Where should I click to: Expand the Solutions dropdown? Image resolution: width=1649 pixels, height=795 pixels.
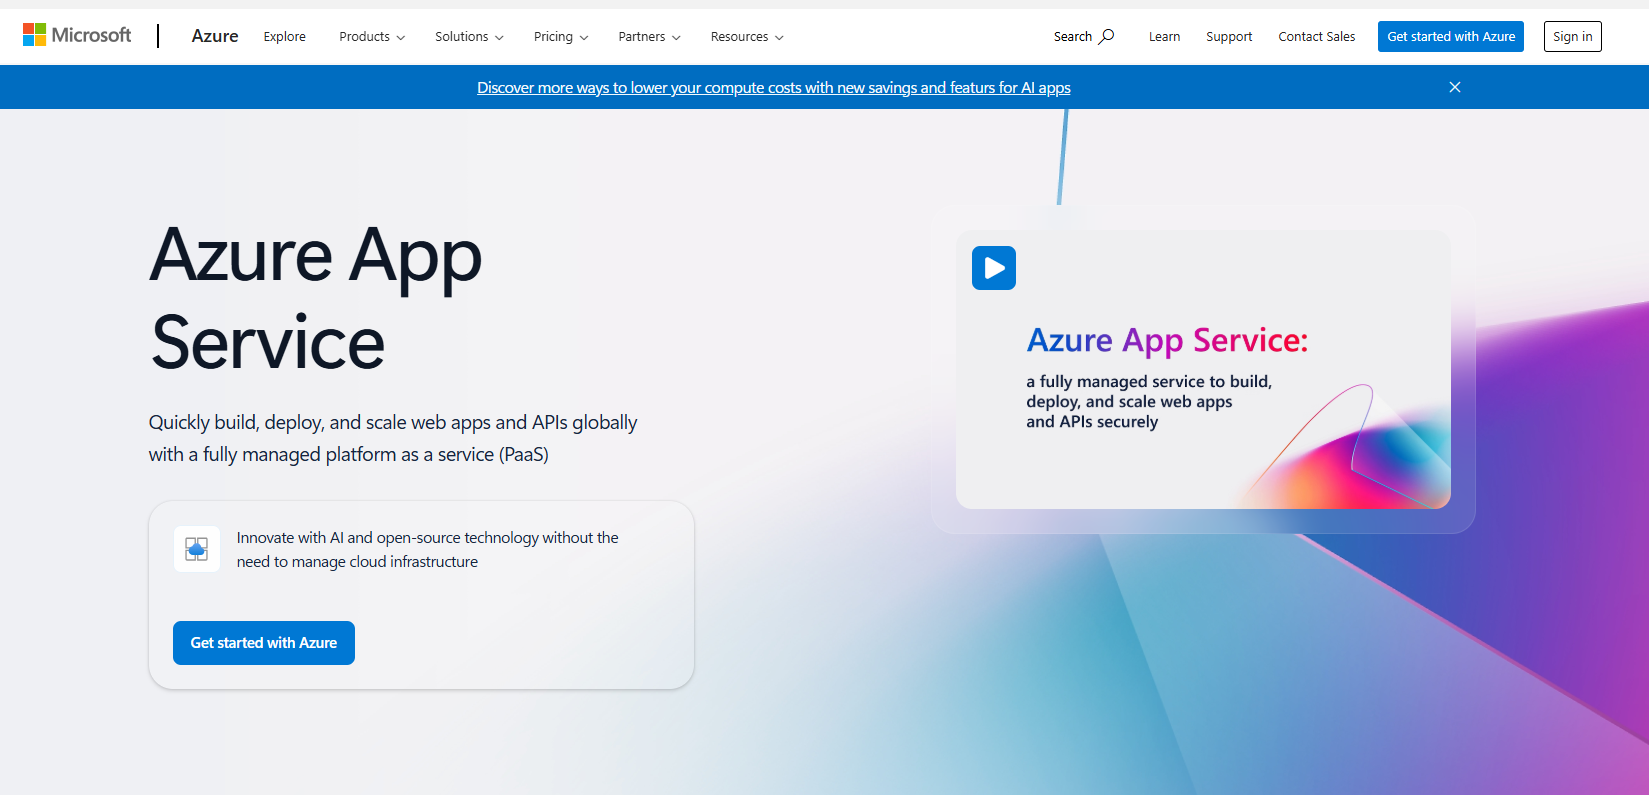tap(469, 37)
